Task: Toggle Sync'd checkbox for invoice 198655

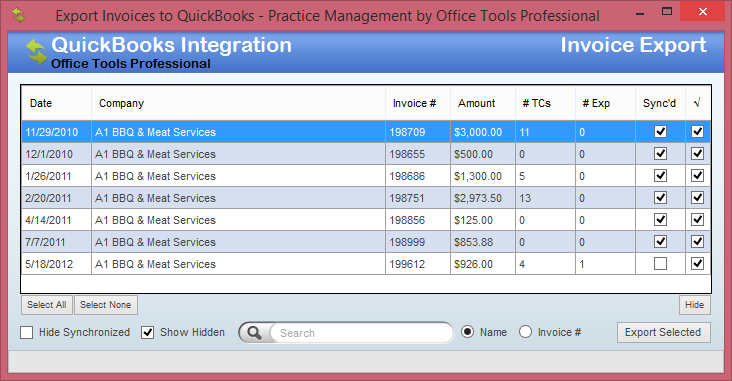Action: (660, 154)
